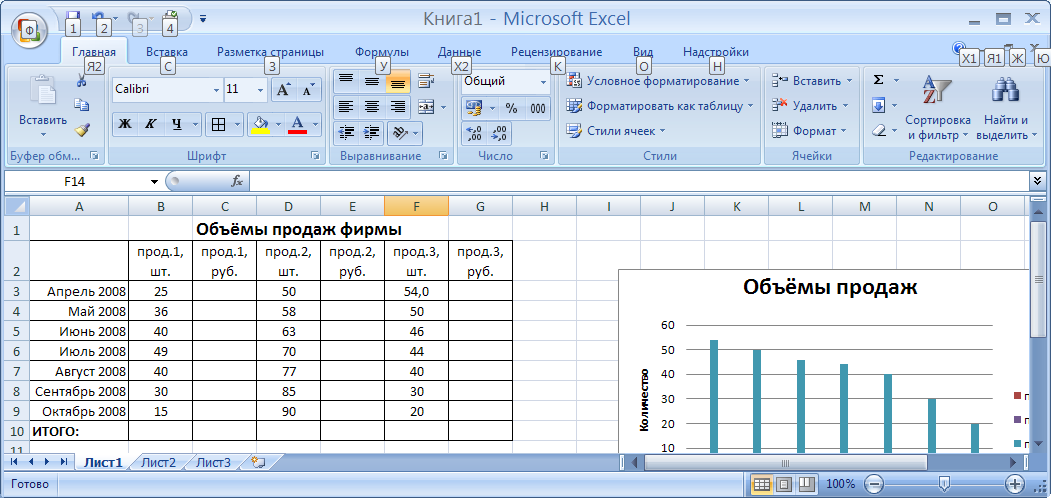Toggle Italic (К) formatting

click(x=151, y=124)
